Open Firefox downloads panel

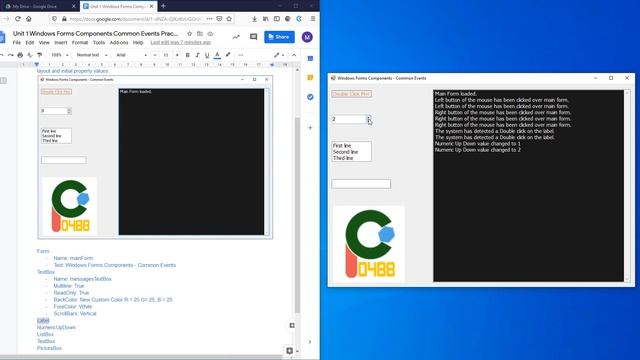point(254,19)
